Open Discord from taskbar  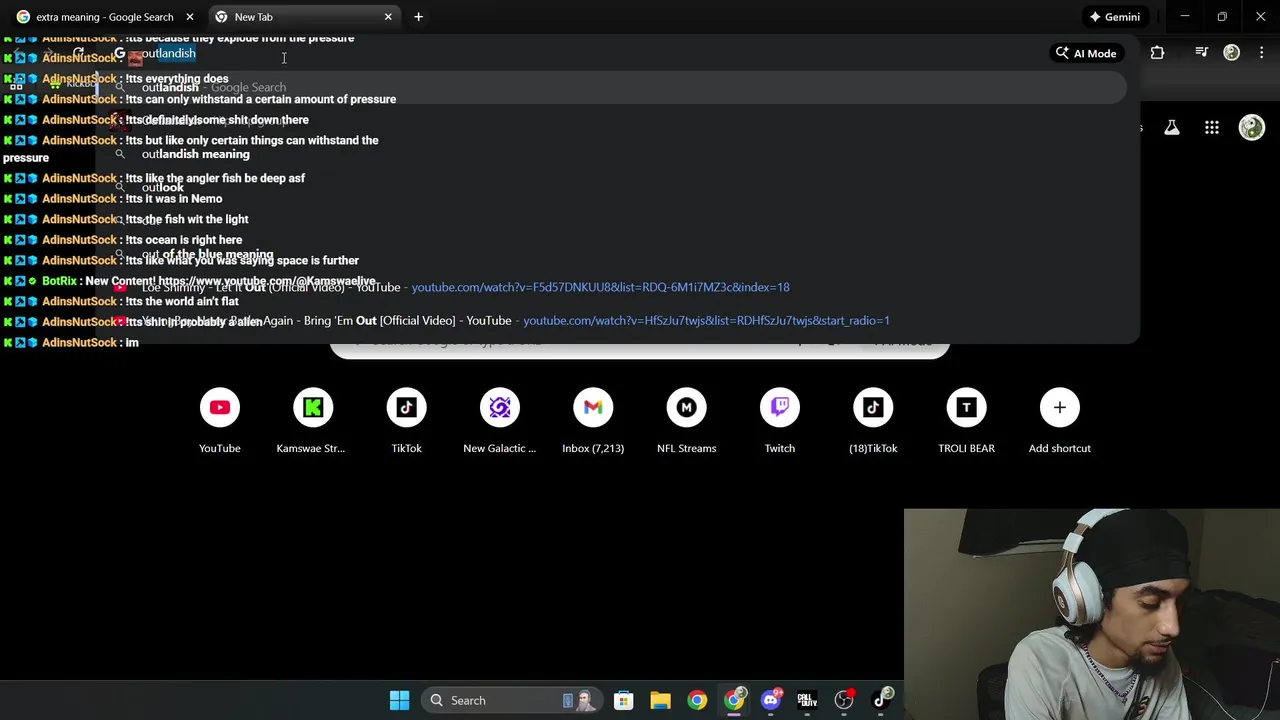(770, 700)
